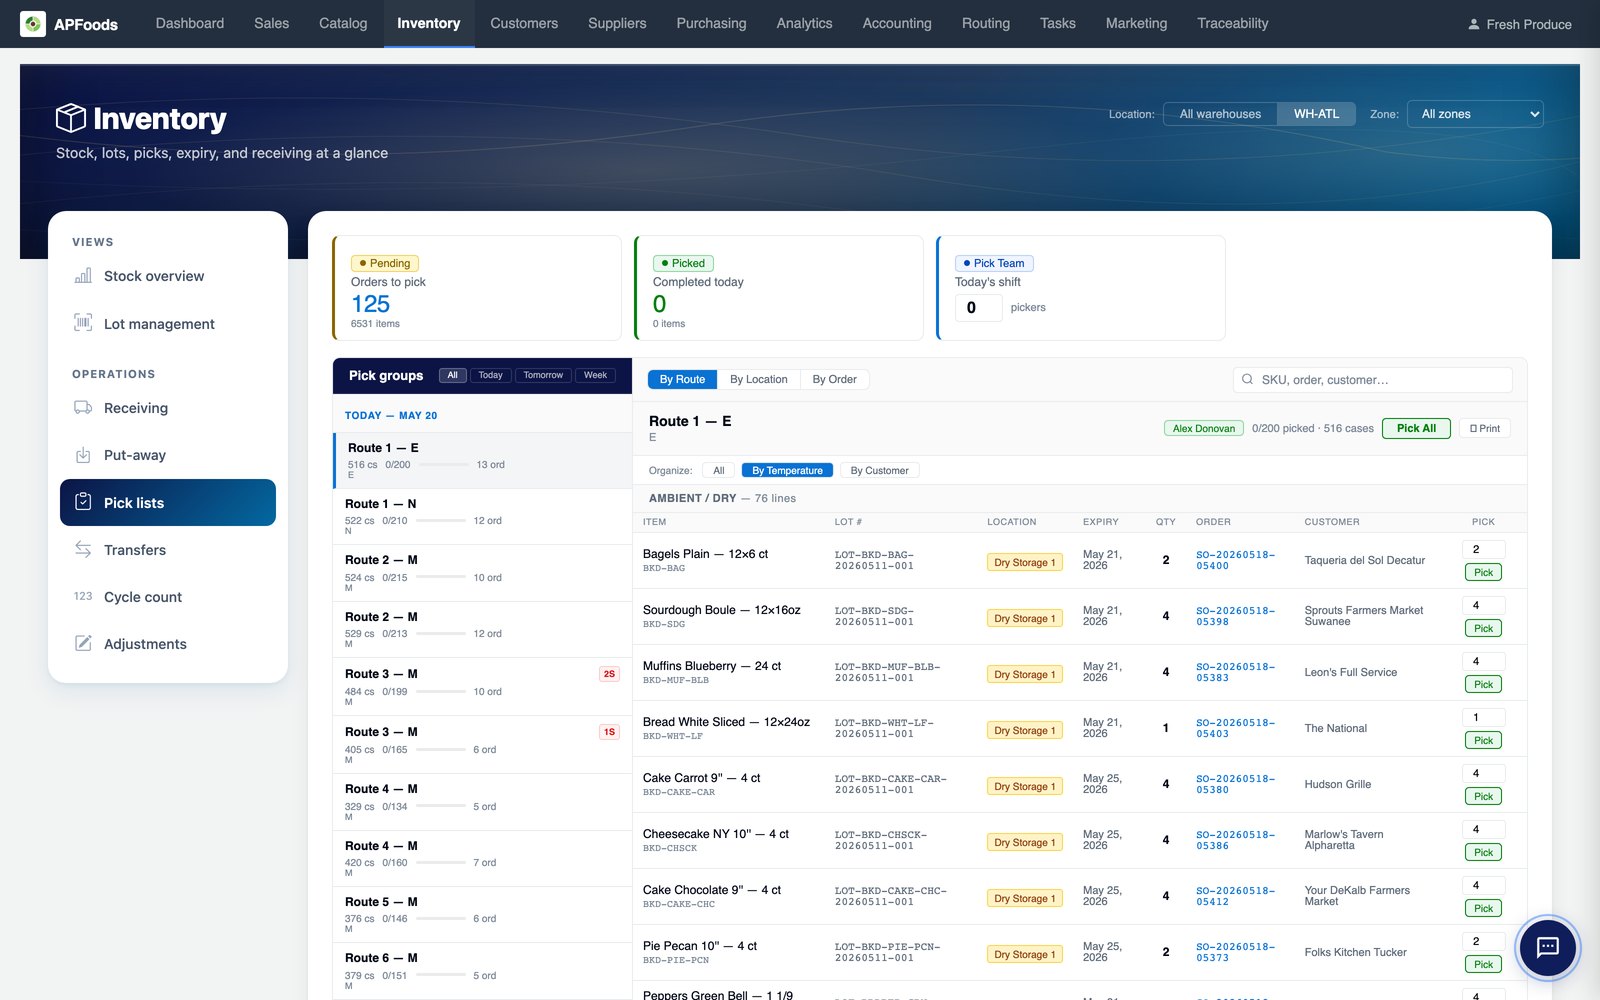
Task: Edit the pickers count field
Action: click(x=978, y=308)
